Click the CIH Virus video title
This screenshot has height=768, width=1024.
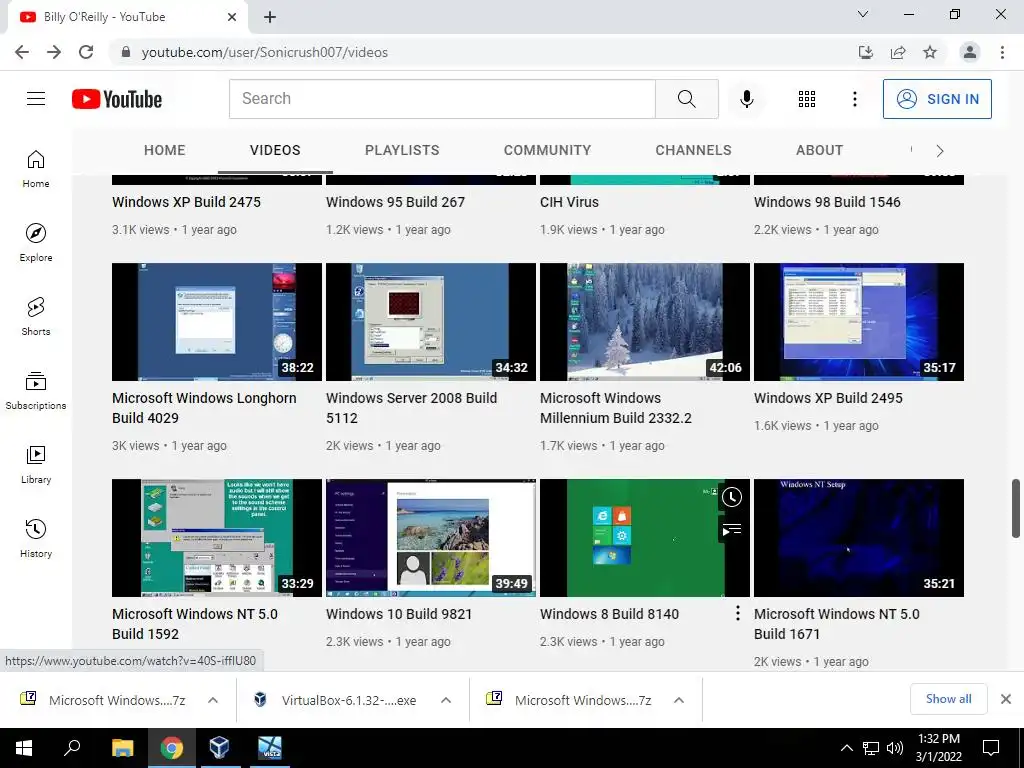click(x=569, y=202)
